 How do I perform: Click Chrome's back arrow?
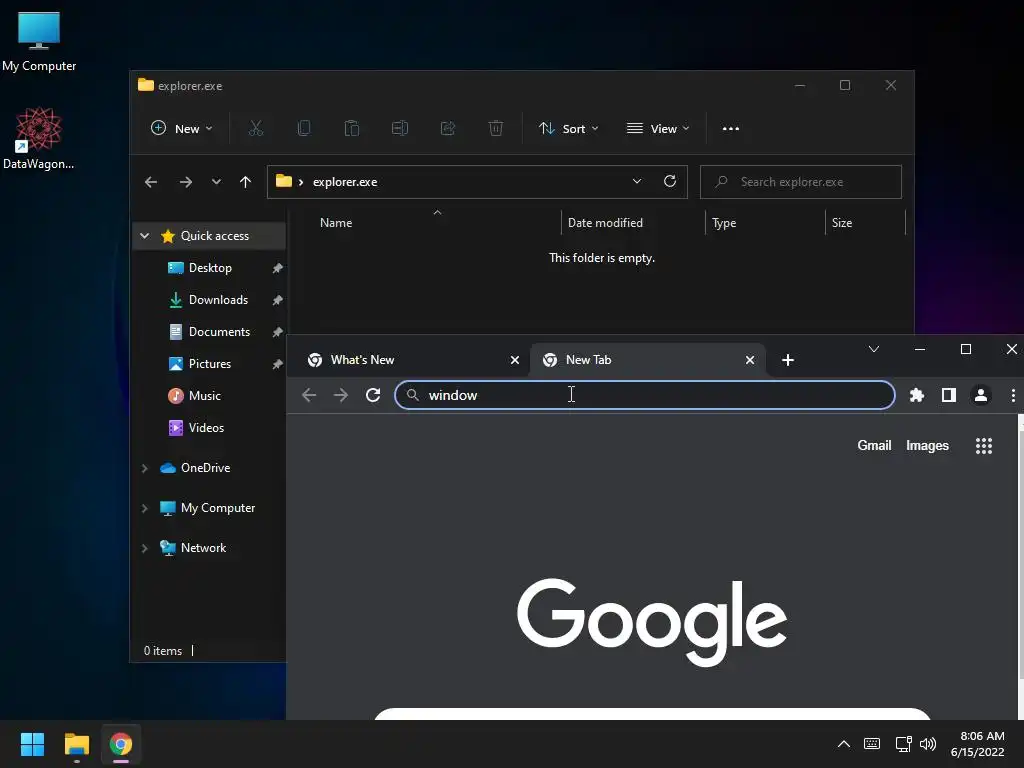point(309,395)
